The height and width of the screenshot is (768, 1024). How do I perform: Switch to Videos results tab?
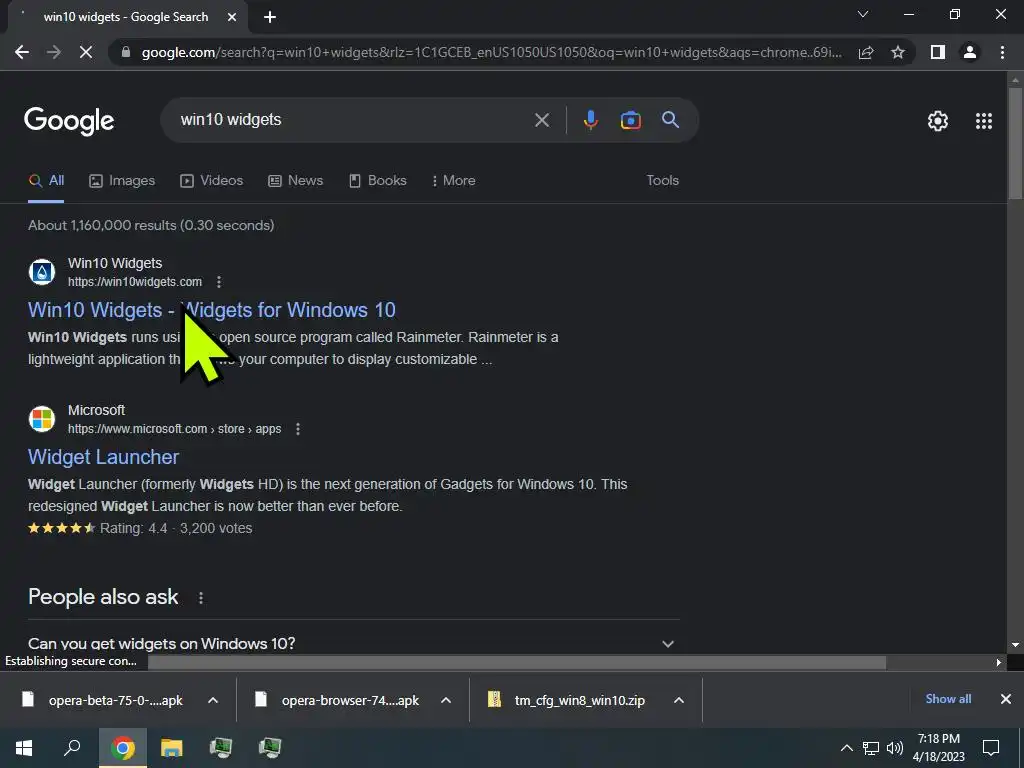point(212,181)
